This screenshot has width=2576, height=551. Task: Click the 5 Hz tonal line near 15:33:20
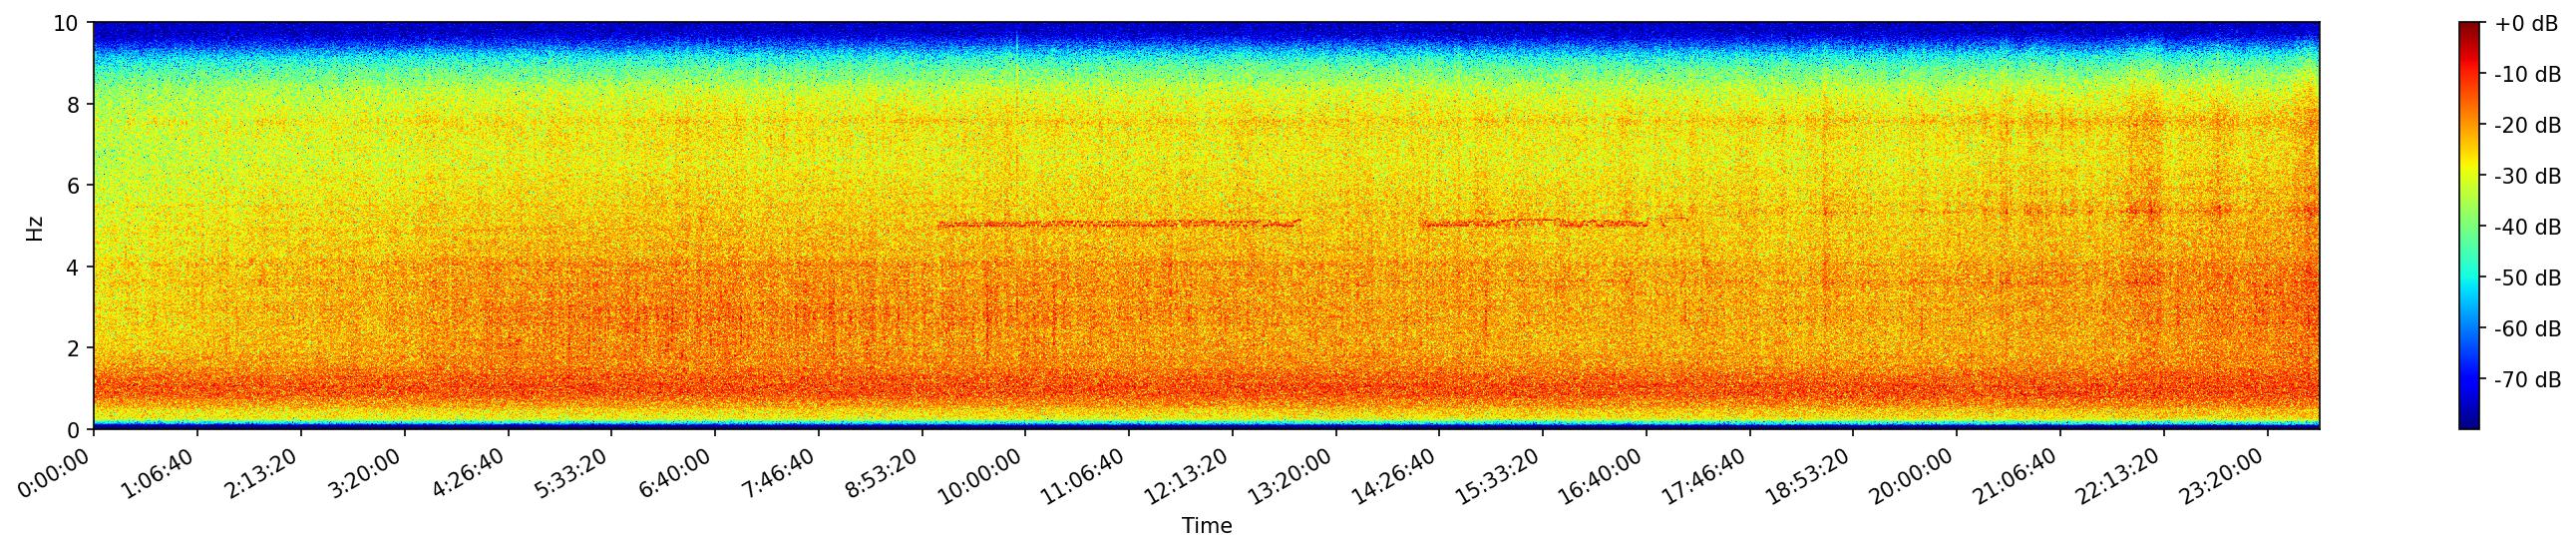(x=1542, y=220)
